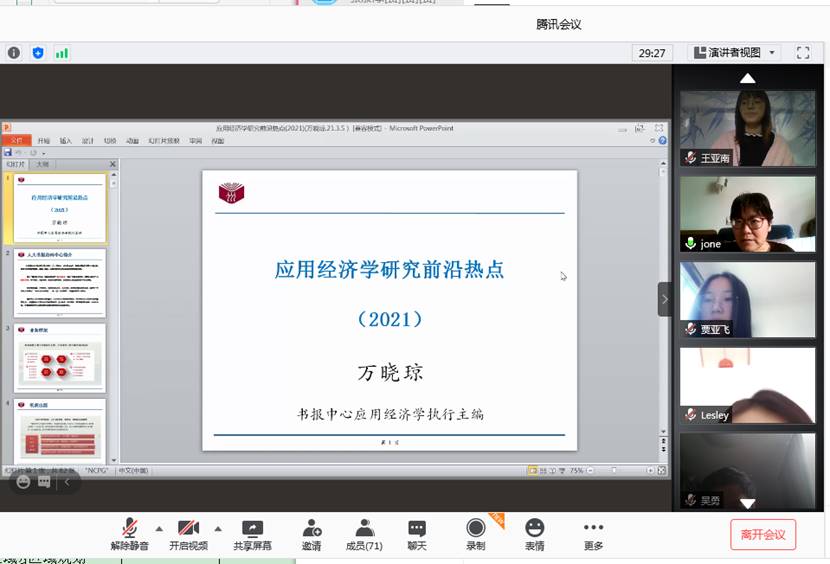Turn on camera via 开启视频
This screenshot has height=564, width=830.
click(188, 535)
